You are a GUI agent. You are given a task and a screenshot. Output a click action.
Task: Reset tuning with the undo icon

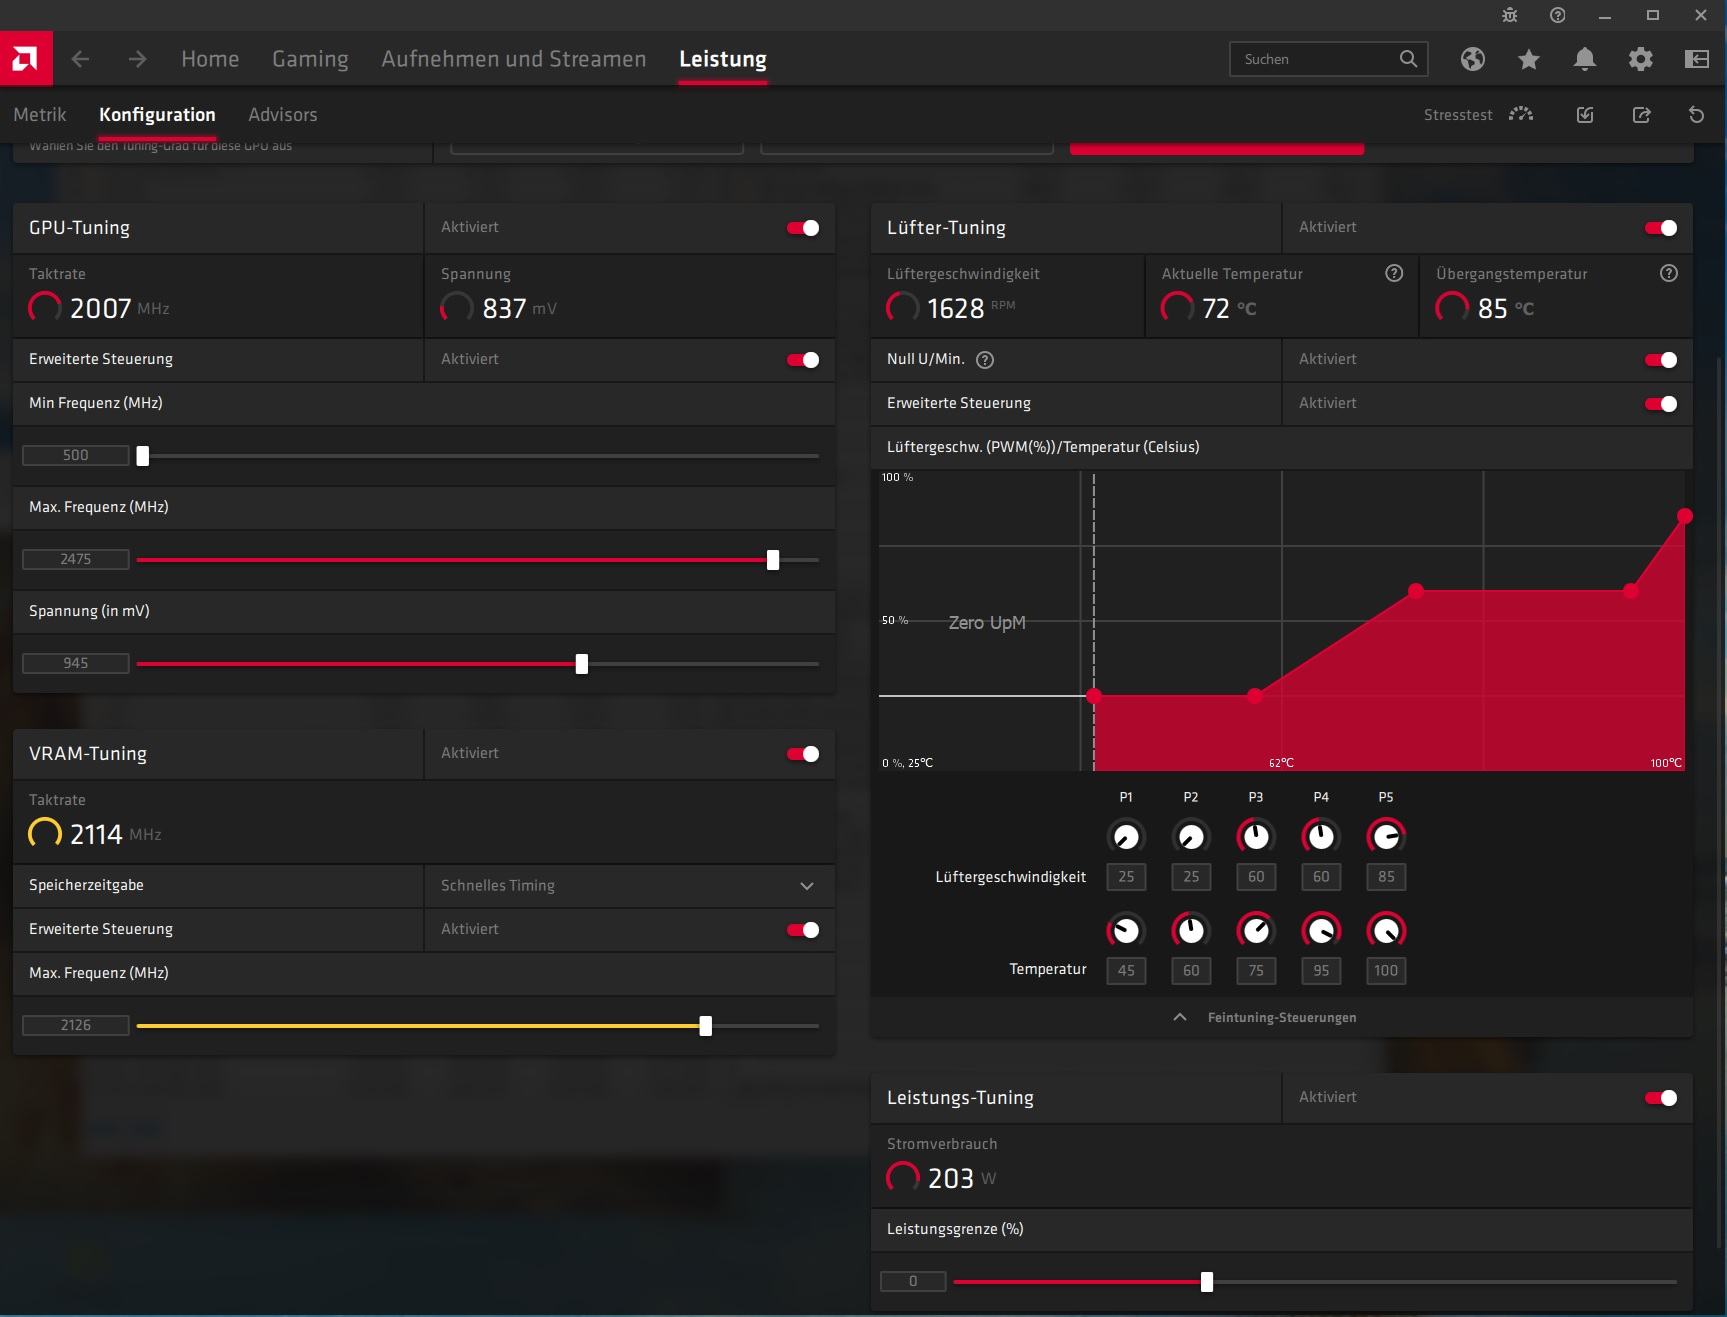click(x=1696, y=115)
